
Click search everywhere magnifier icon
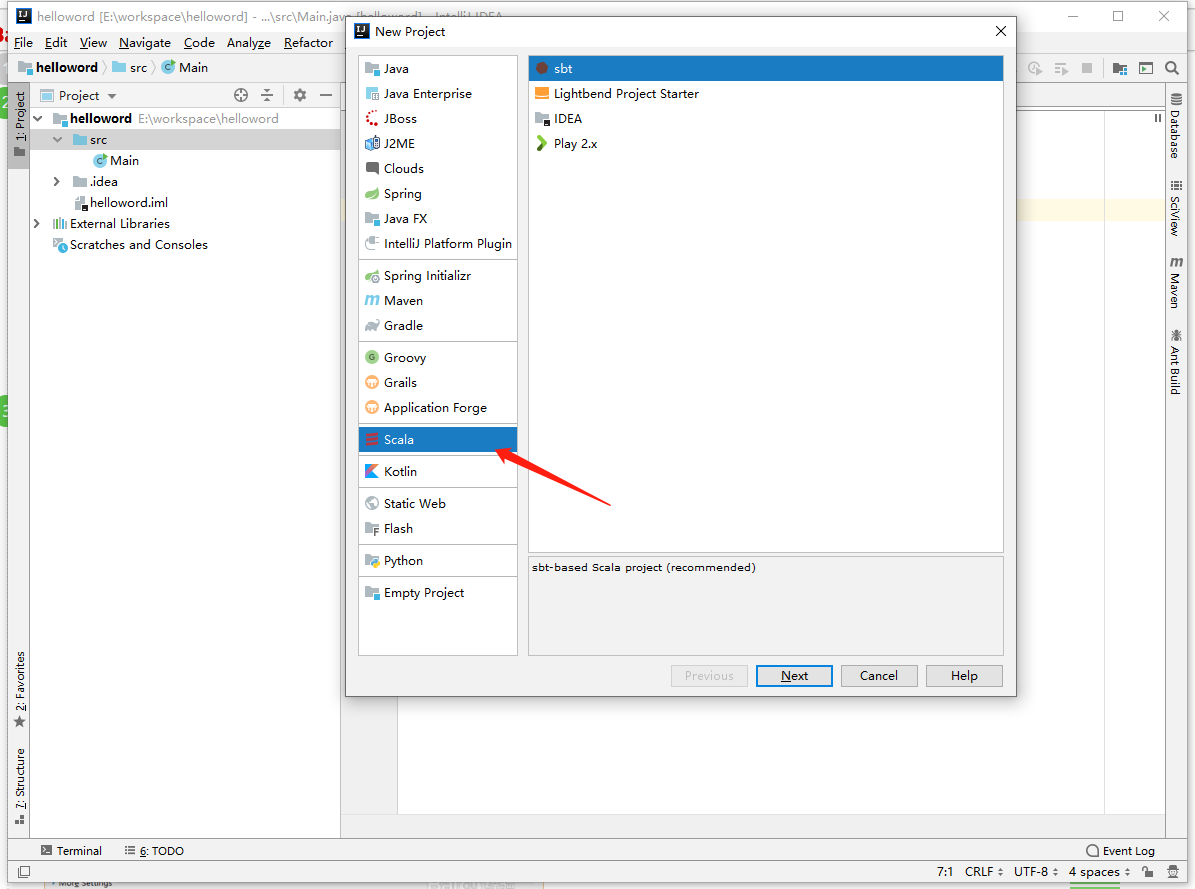tap(1172, 69)
